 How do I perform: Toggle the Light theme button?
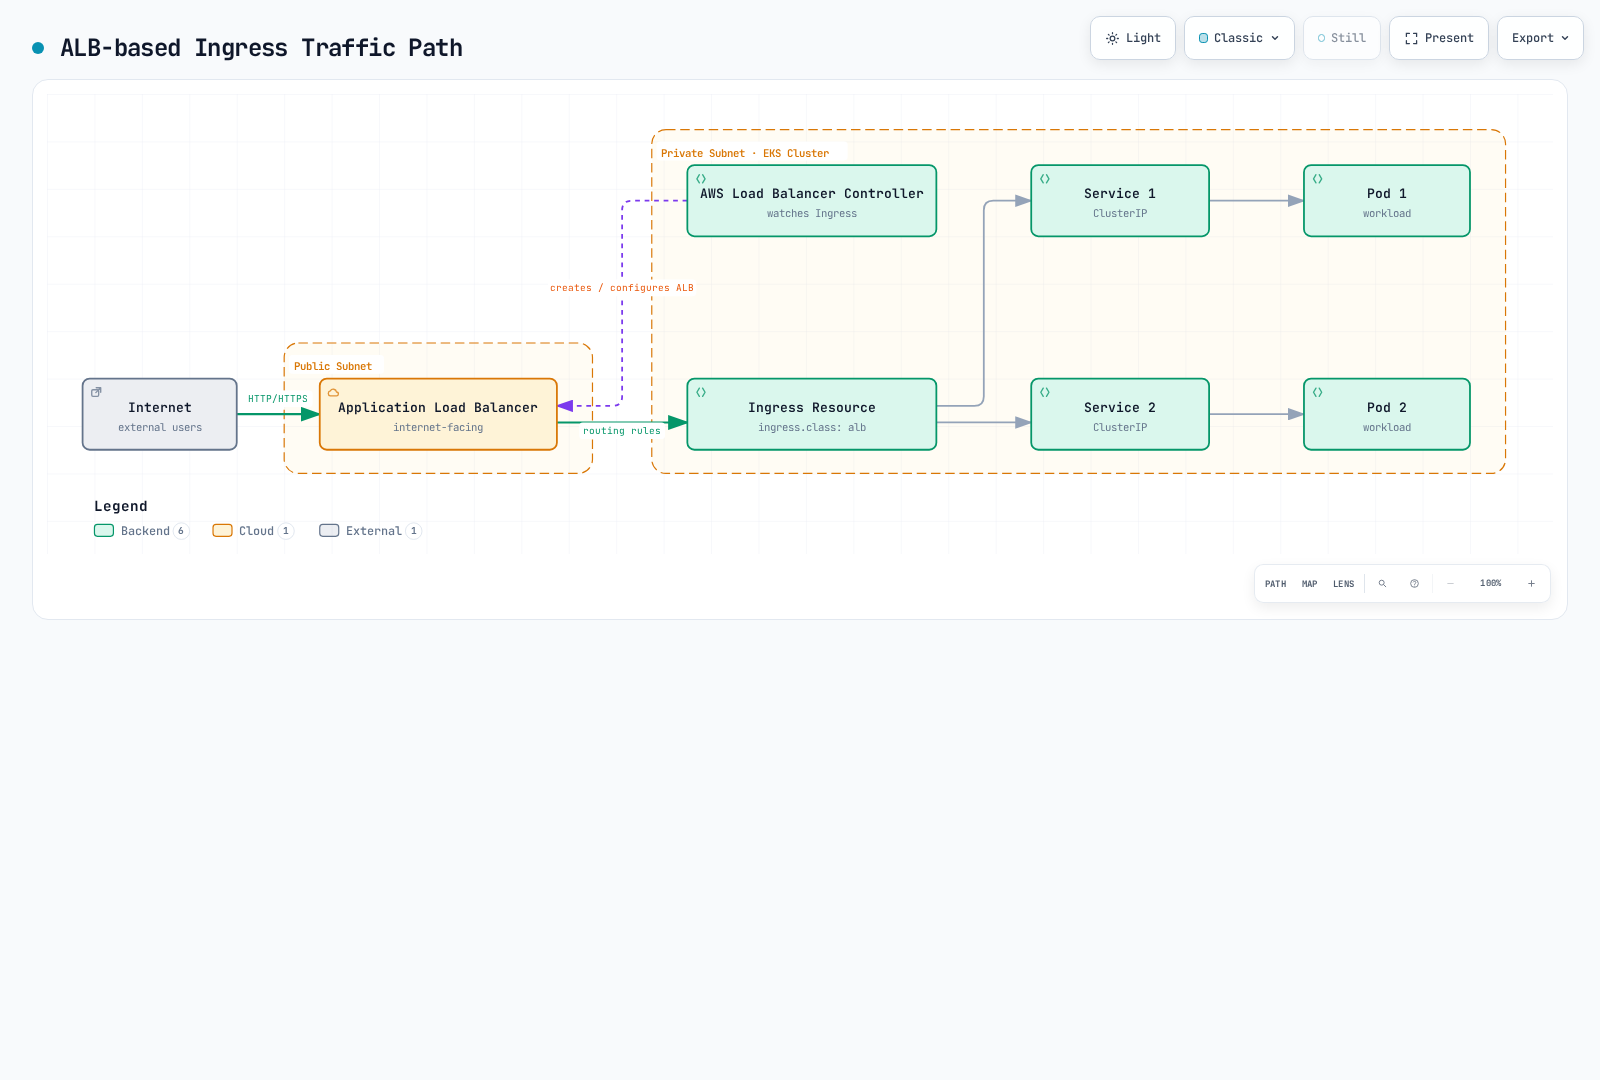click(x=1133, y=38)
